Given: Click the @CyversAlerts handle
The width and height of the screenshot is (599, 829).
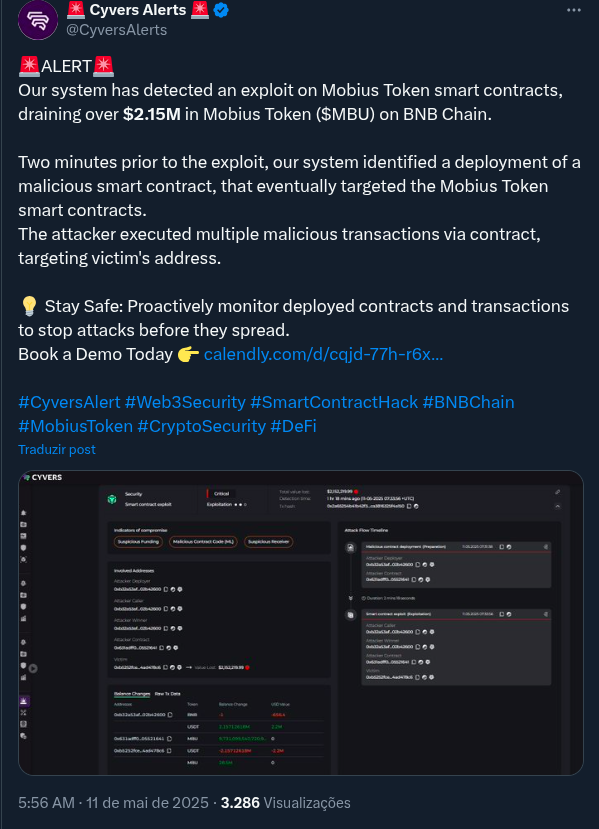Looking at the screenshot, I should (x=116, y=30).
